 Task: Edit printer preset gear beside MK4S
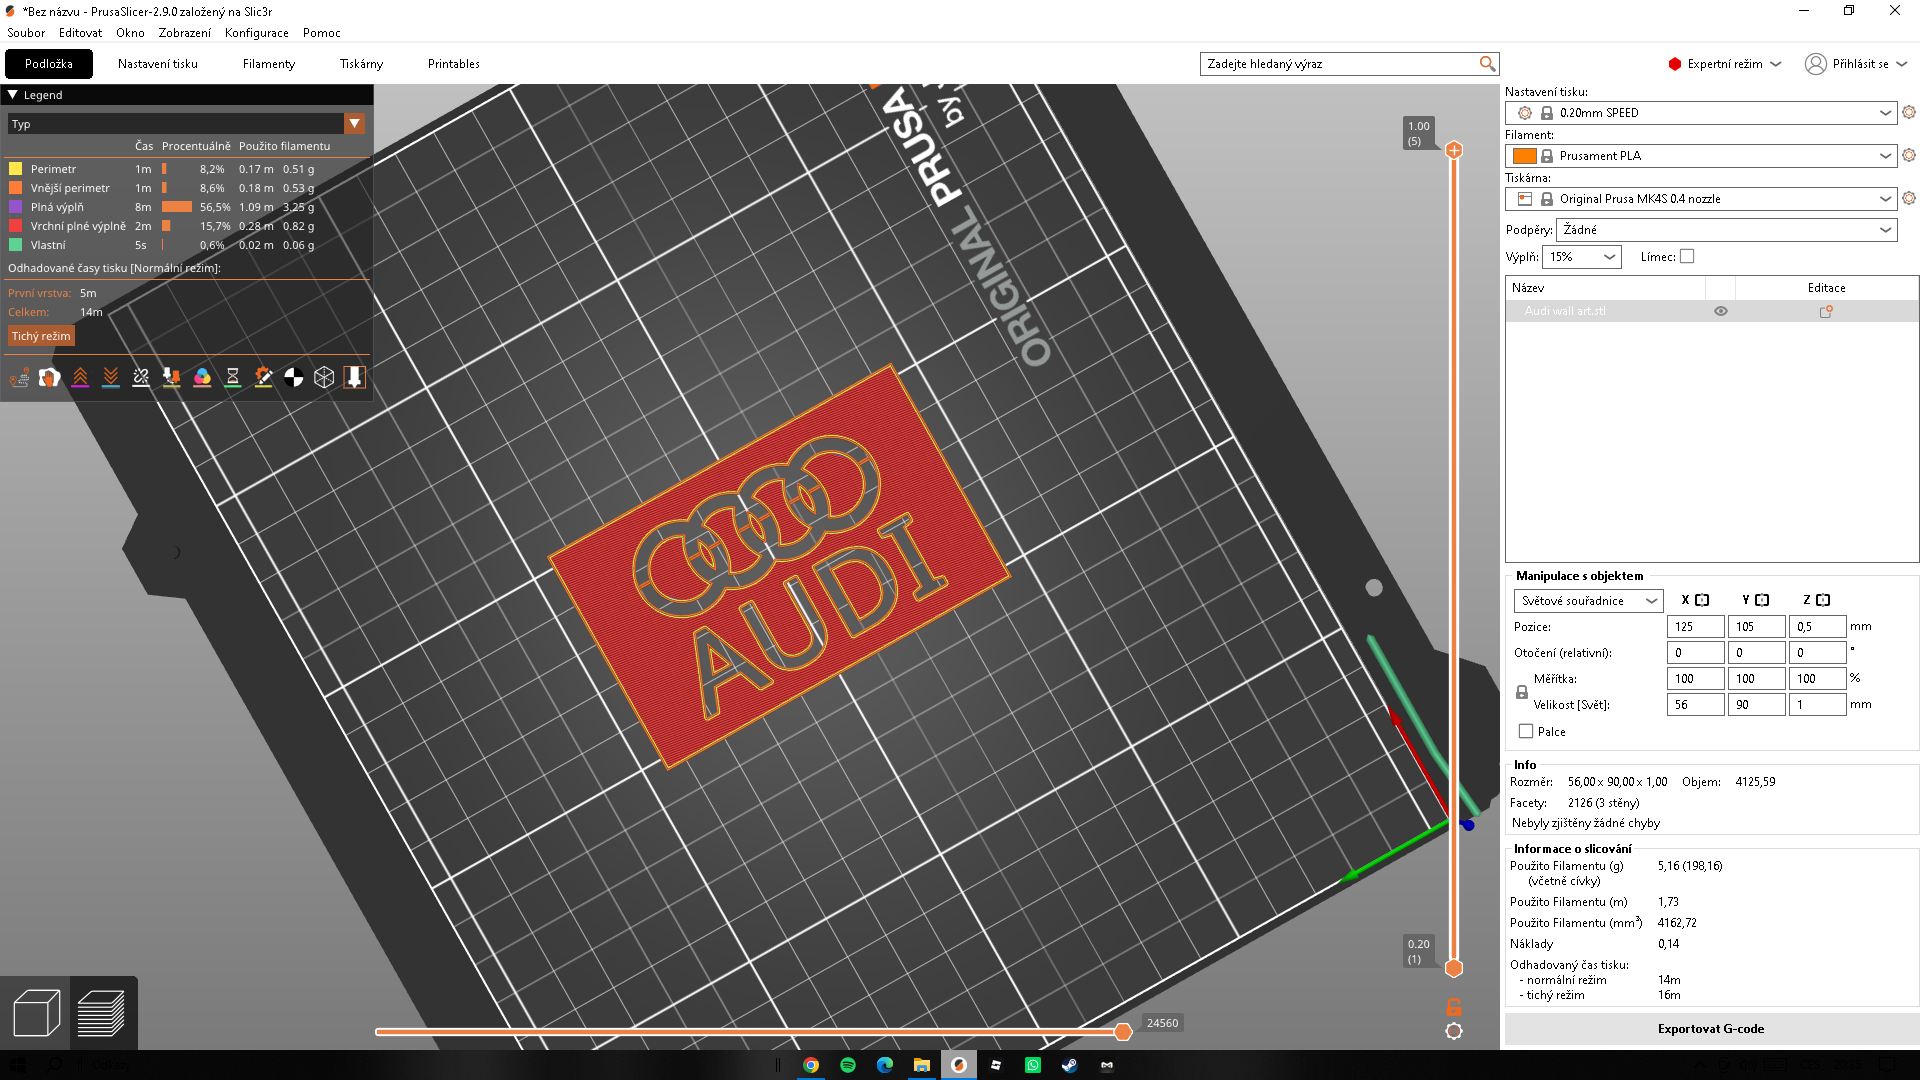(1909, 199)
